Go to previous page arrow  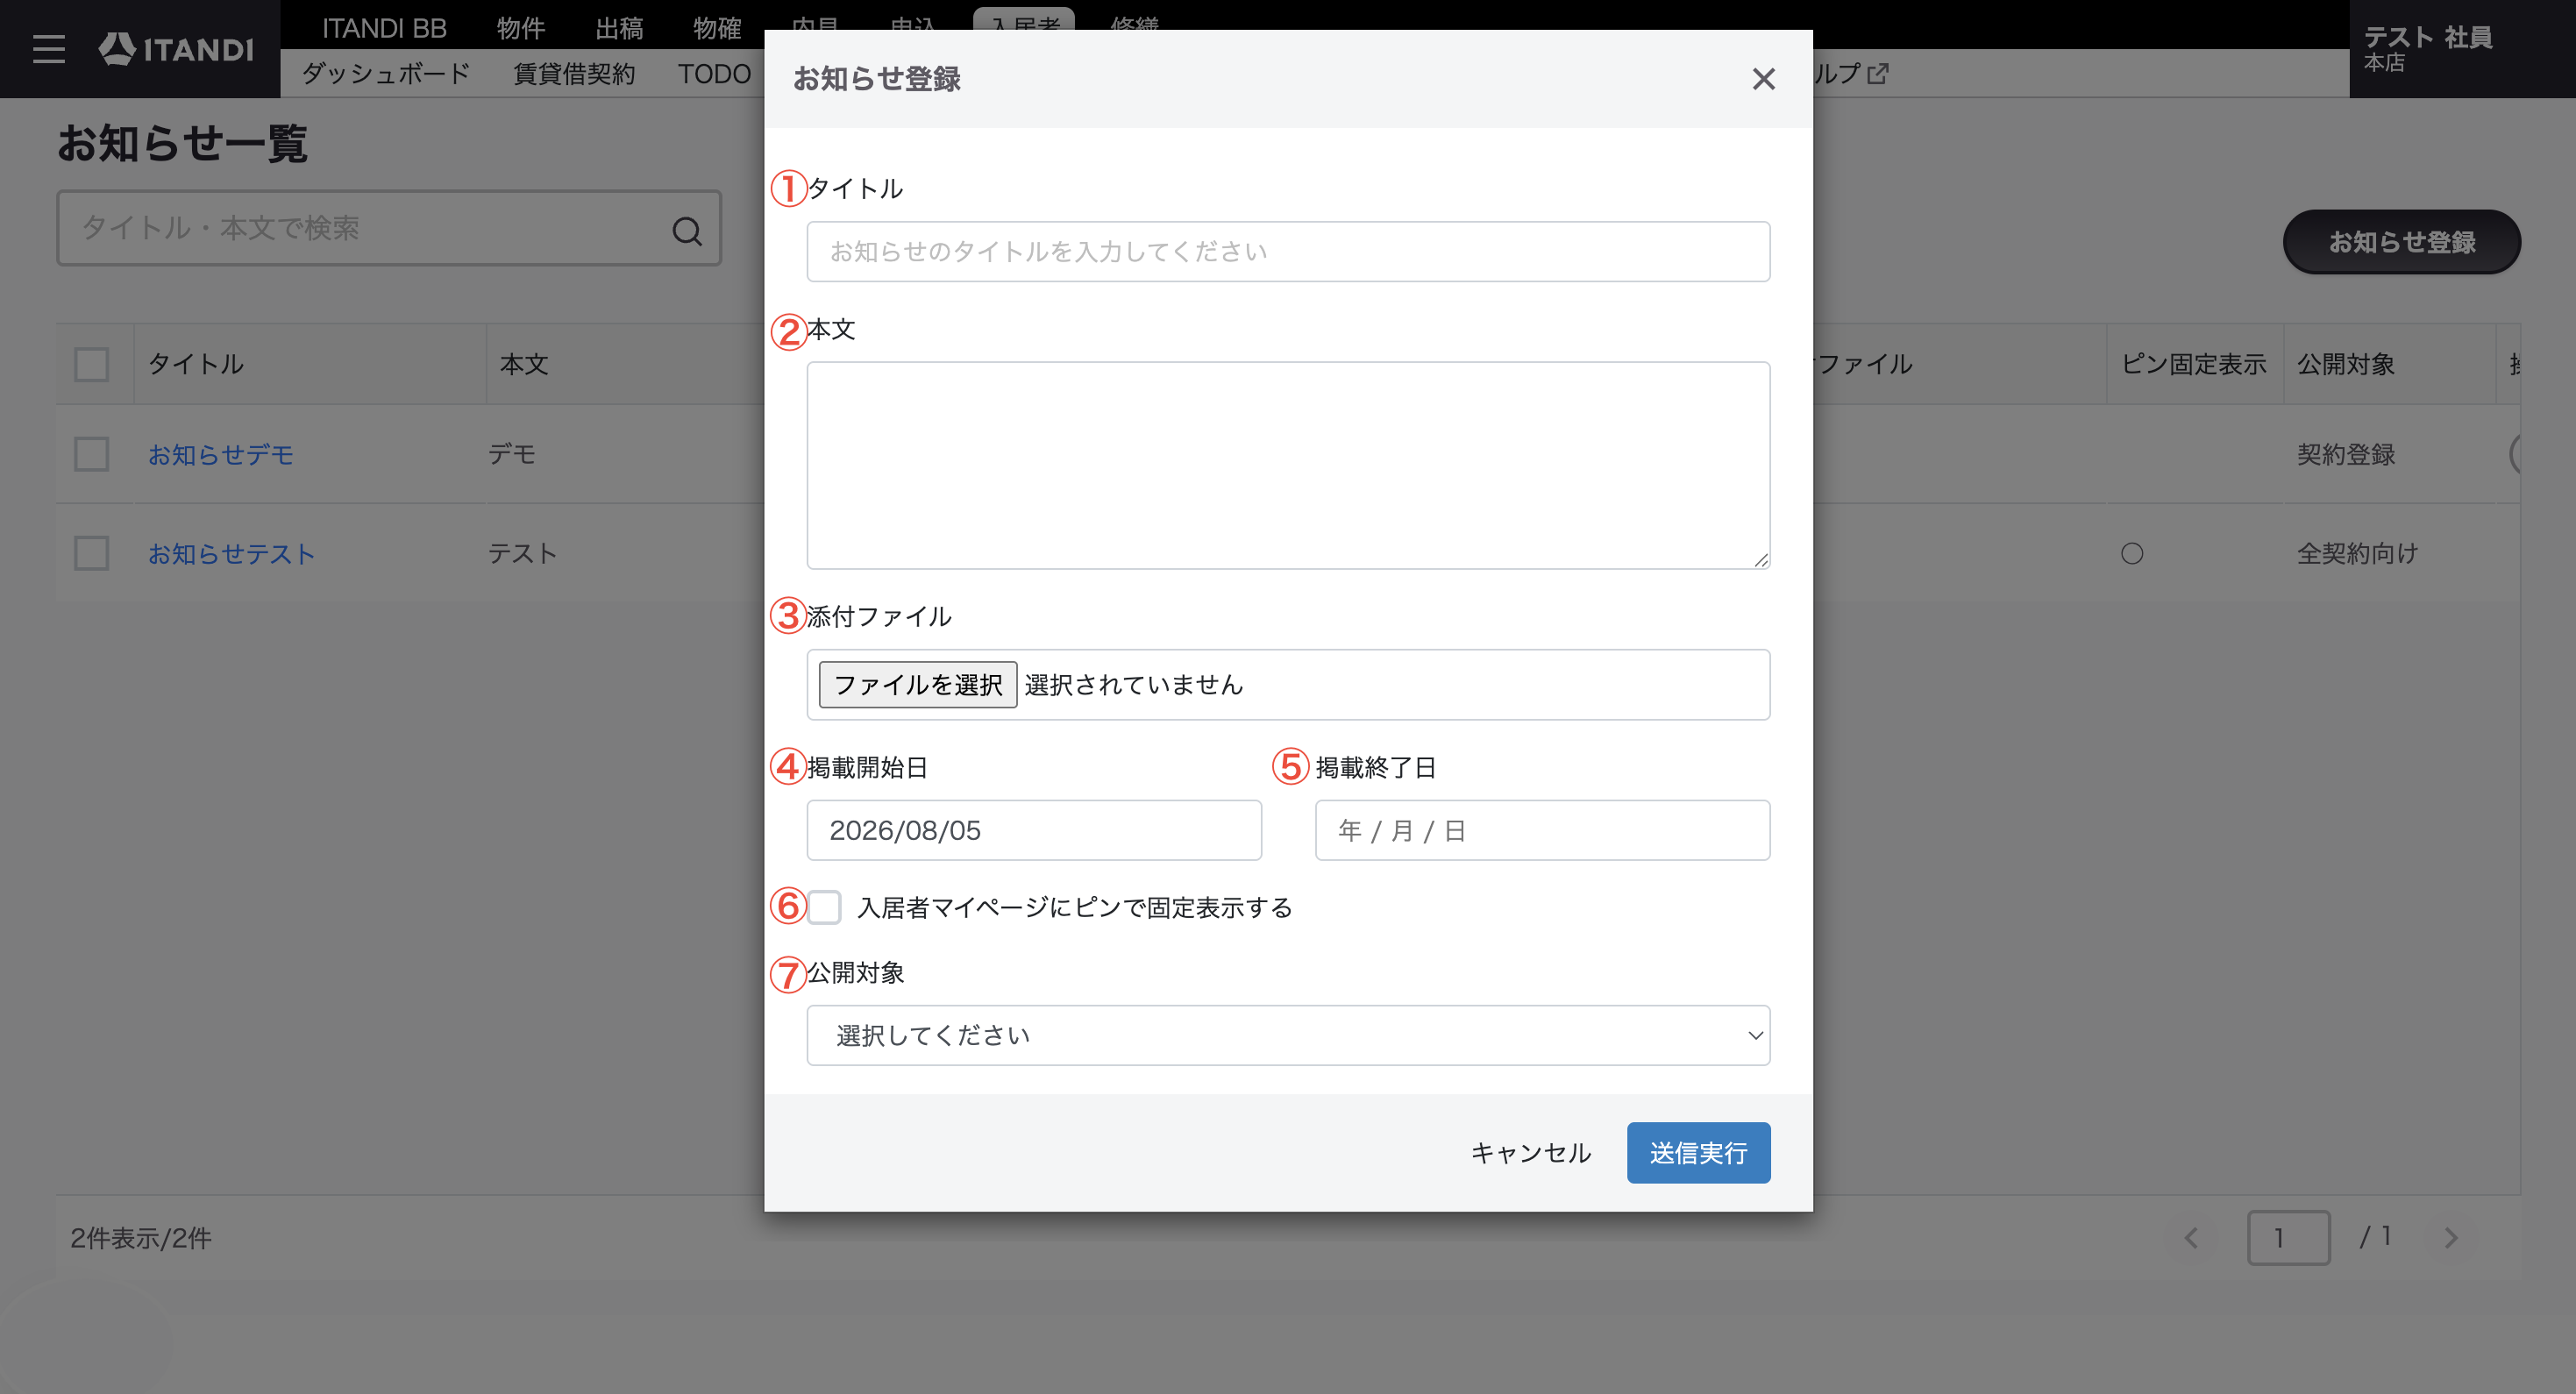[2191, 1238]
